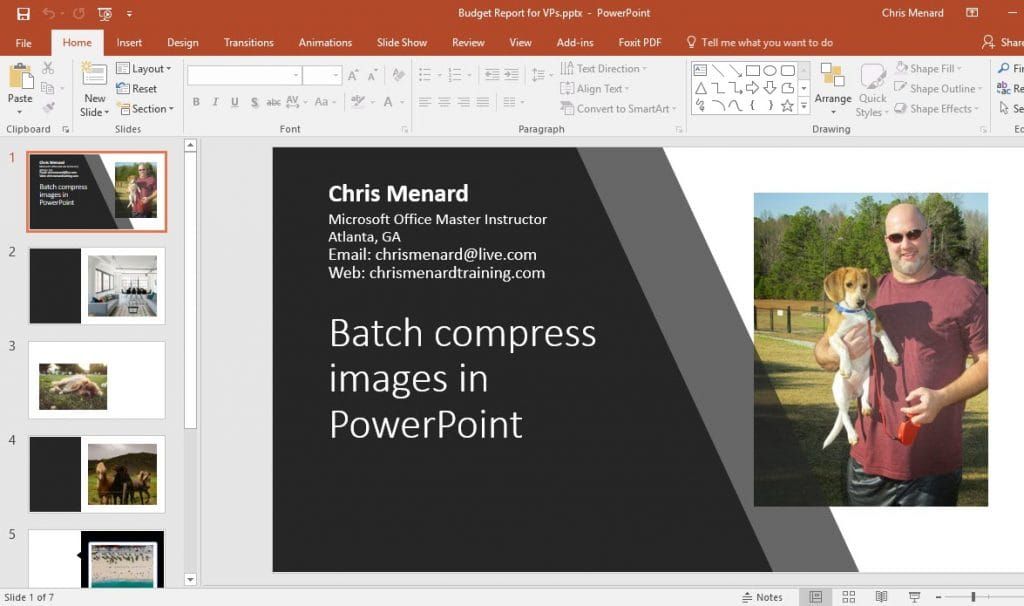Click the underline formatting icon
The height and width of the screenshot is (606, 1024).
click(x=234, y=102)
